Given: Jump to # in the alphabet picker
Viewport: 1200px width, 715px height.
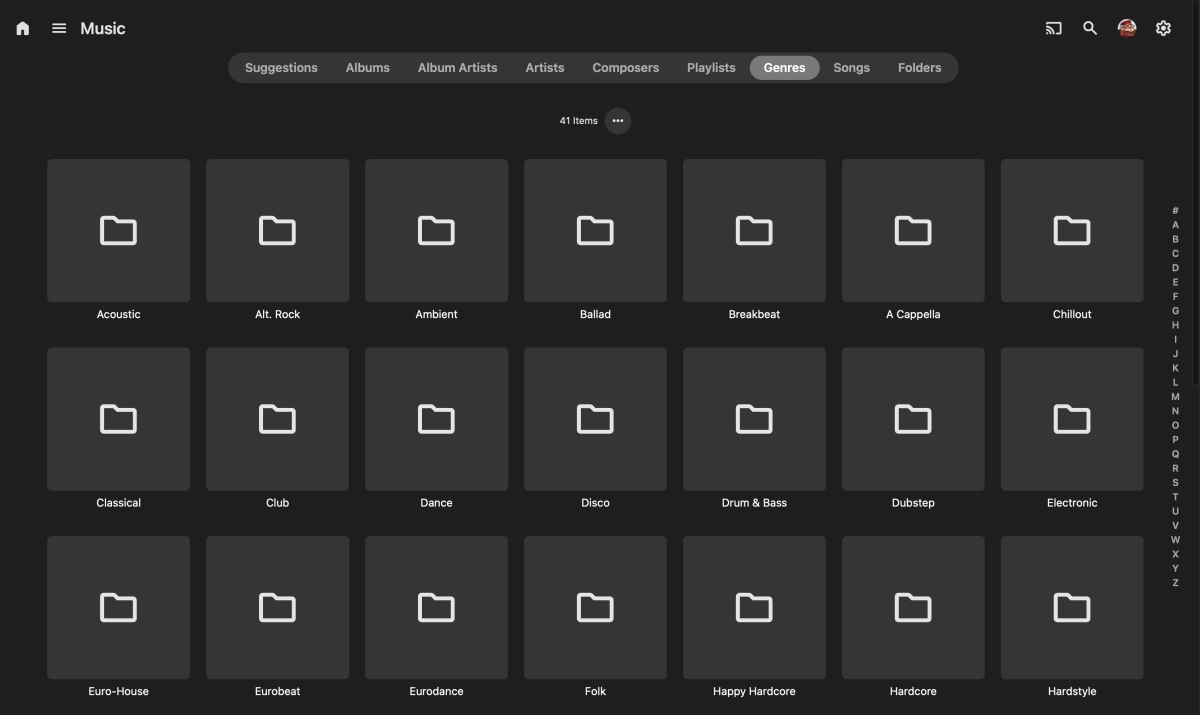Looking at the screenshot, I should [1175, 211].
